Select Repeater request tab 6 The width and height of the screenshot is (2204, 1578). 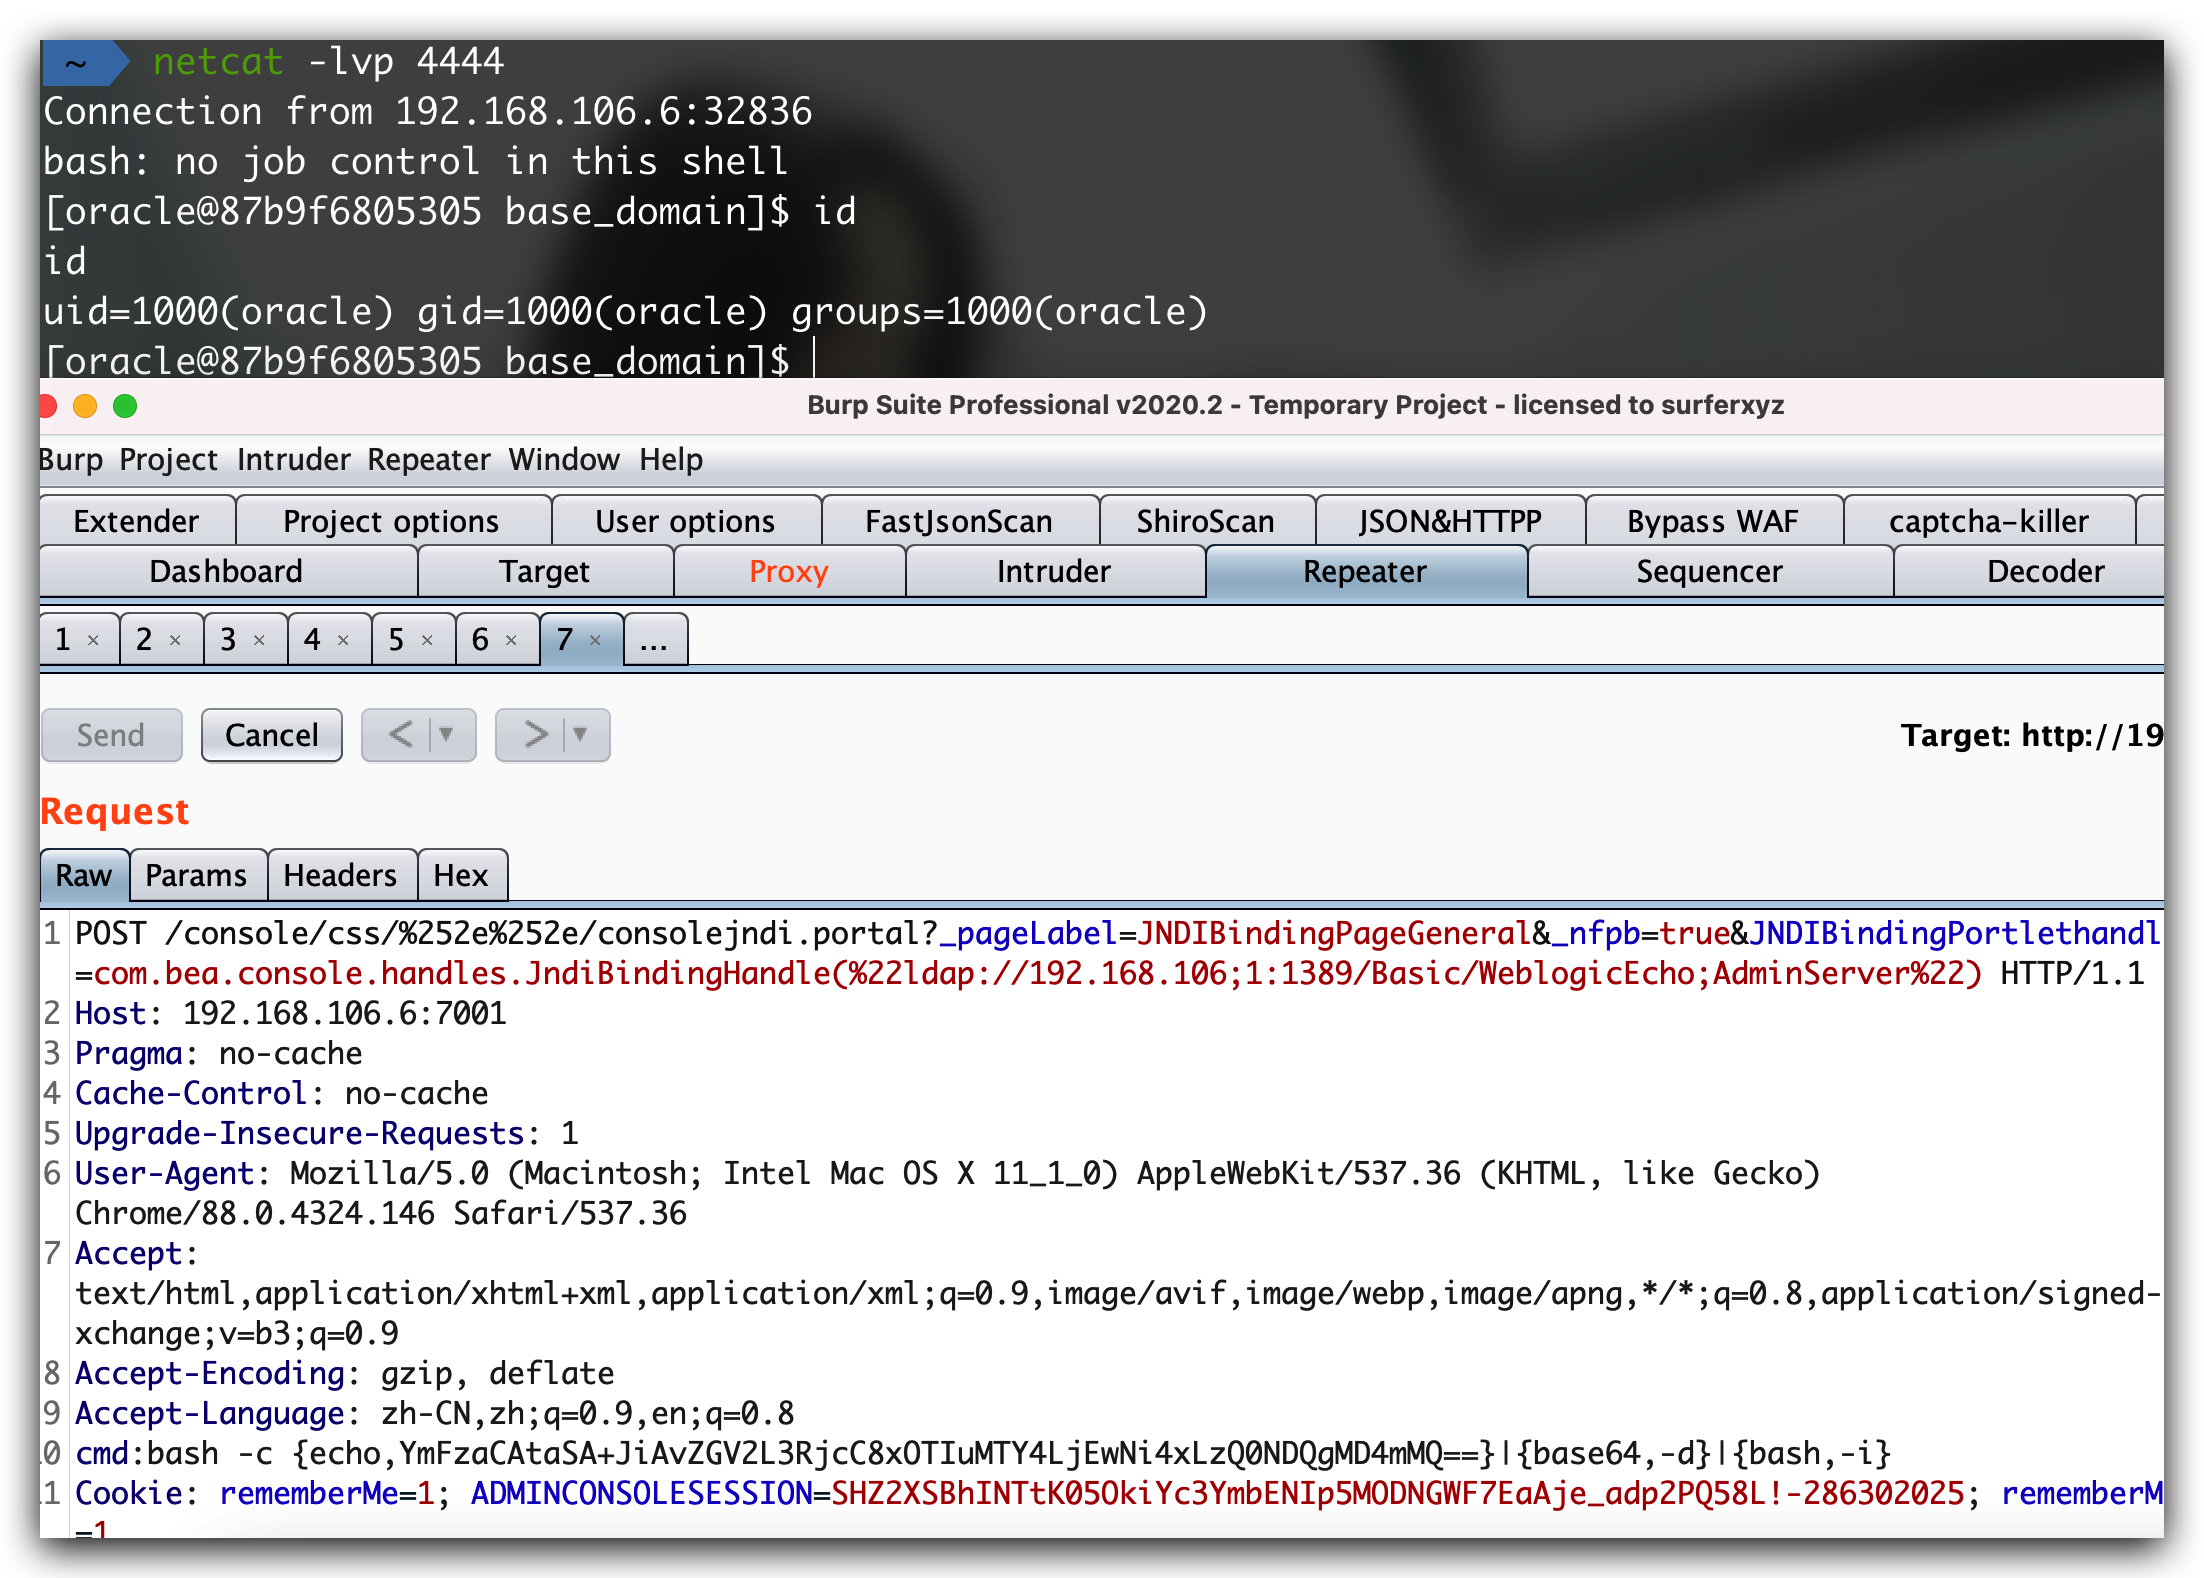click(x=481, y=639)
